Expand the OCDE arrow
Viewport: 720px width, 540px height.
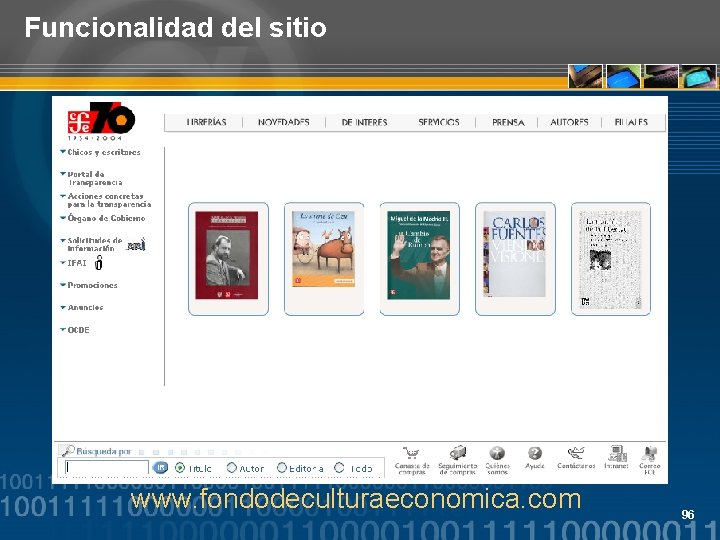(63, 329)
